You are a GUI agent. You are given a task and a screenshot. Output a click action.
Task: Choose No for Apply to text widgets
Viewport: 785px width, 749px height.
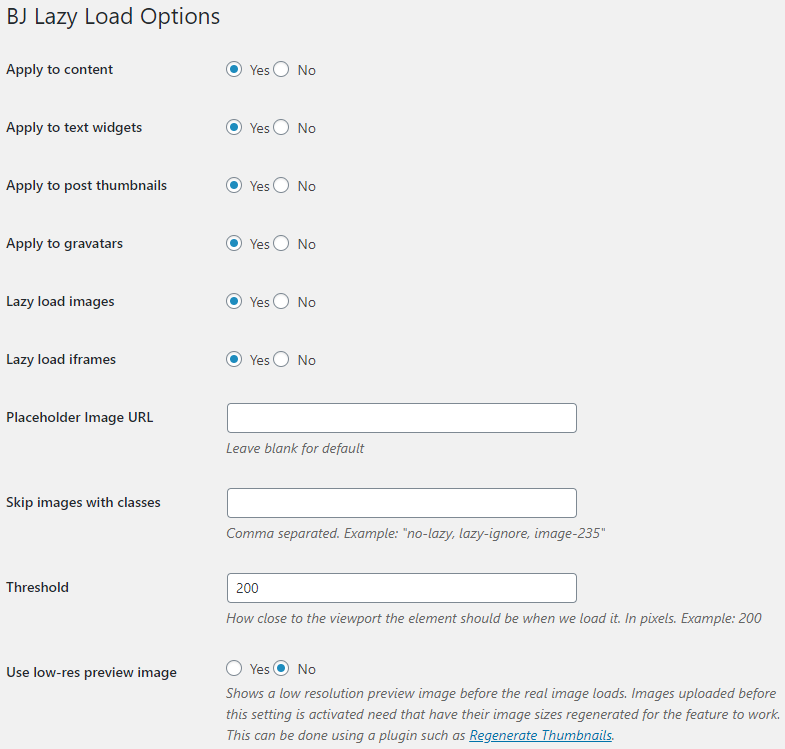click(282, 128)
